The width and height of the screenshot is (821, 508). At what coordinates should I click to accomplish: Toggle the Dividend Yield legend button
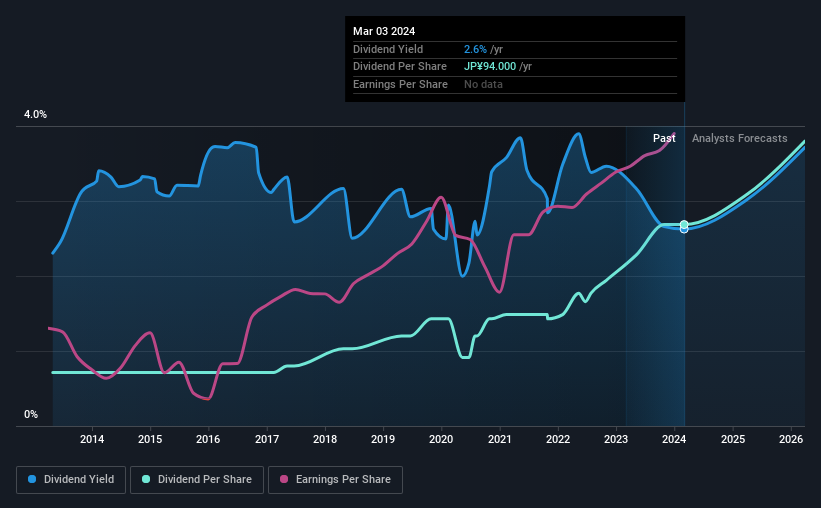click(71, 480)
